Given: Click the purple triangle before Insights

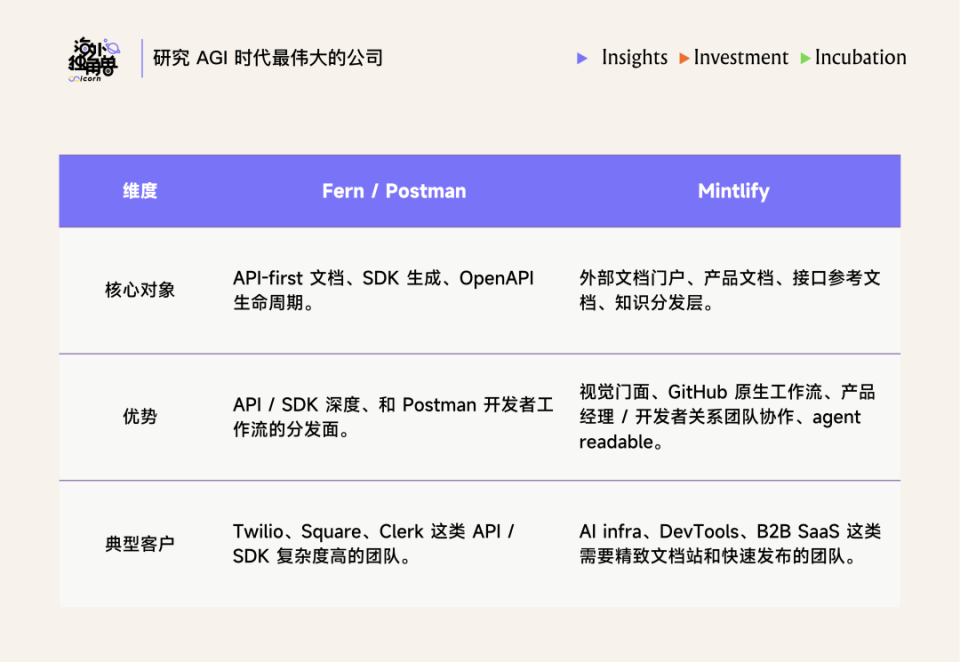Looking at the screenshot, I should tap(582, 58).
